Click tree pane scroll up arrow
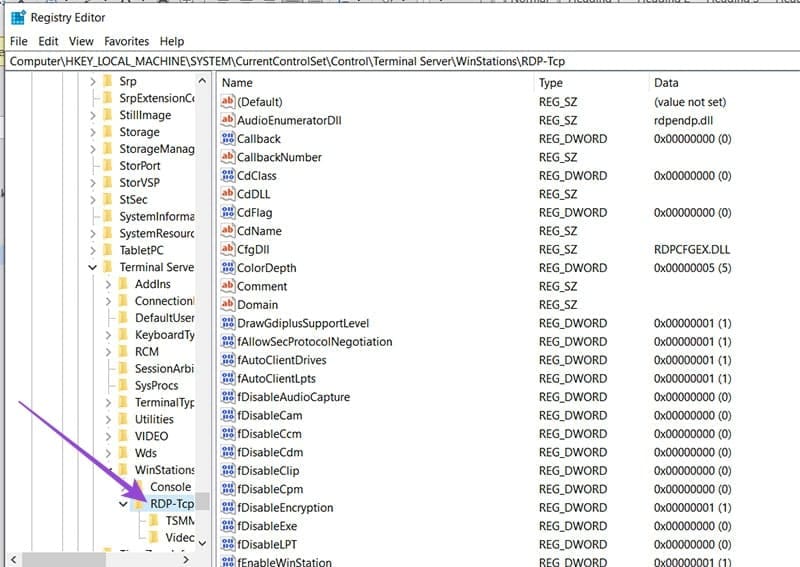 (202, 81)
